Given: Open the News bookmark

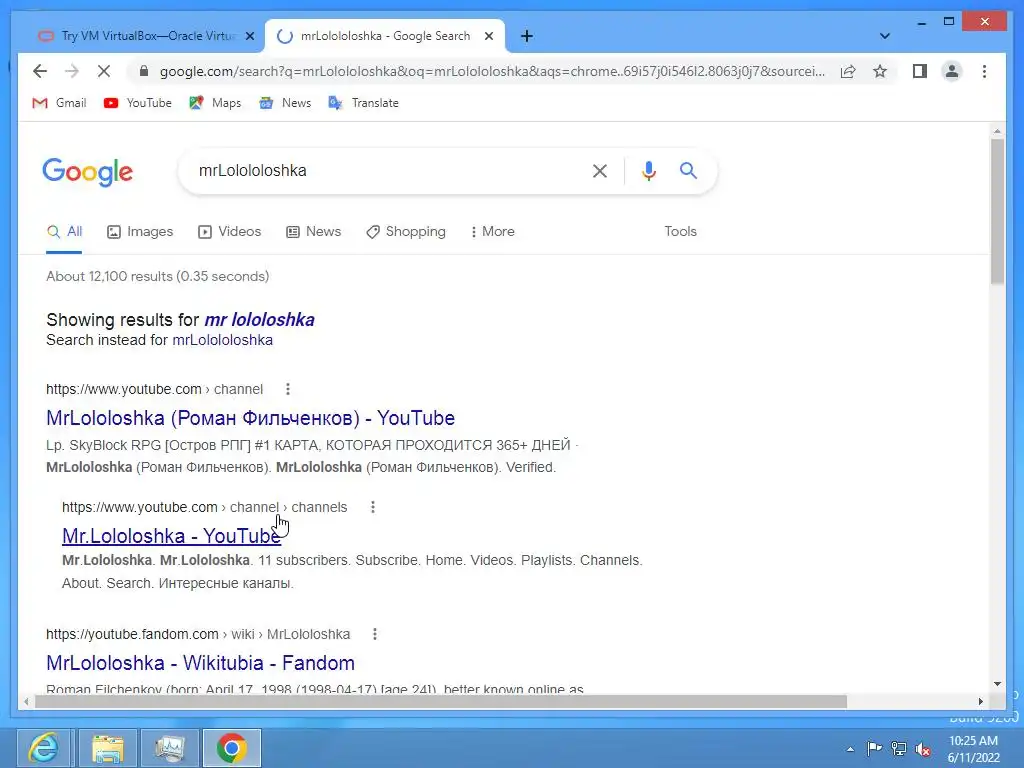Looking at the screenshot, I should (x=285, y=103).
